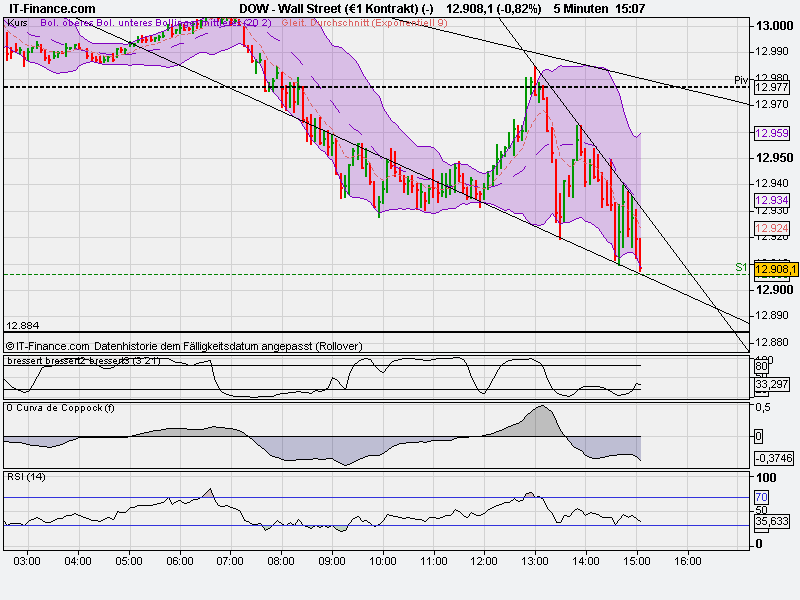Click the 08:00 time axis label

281,561
